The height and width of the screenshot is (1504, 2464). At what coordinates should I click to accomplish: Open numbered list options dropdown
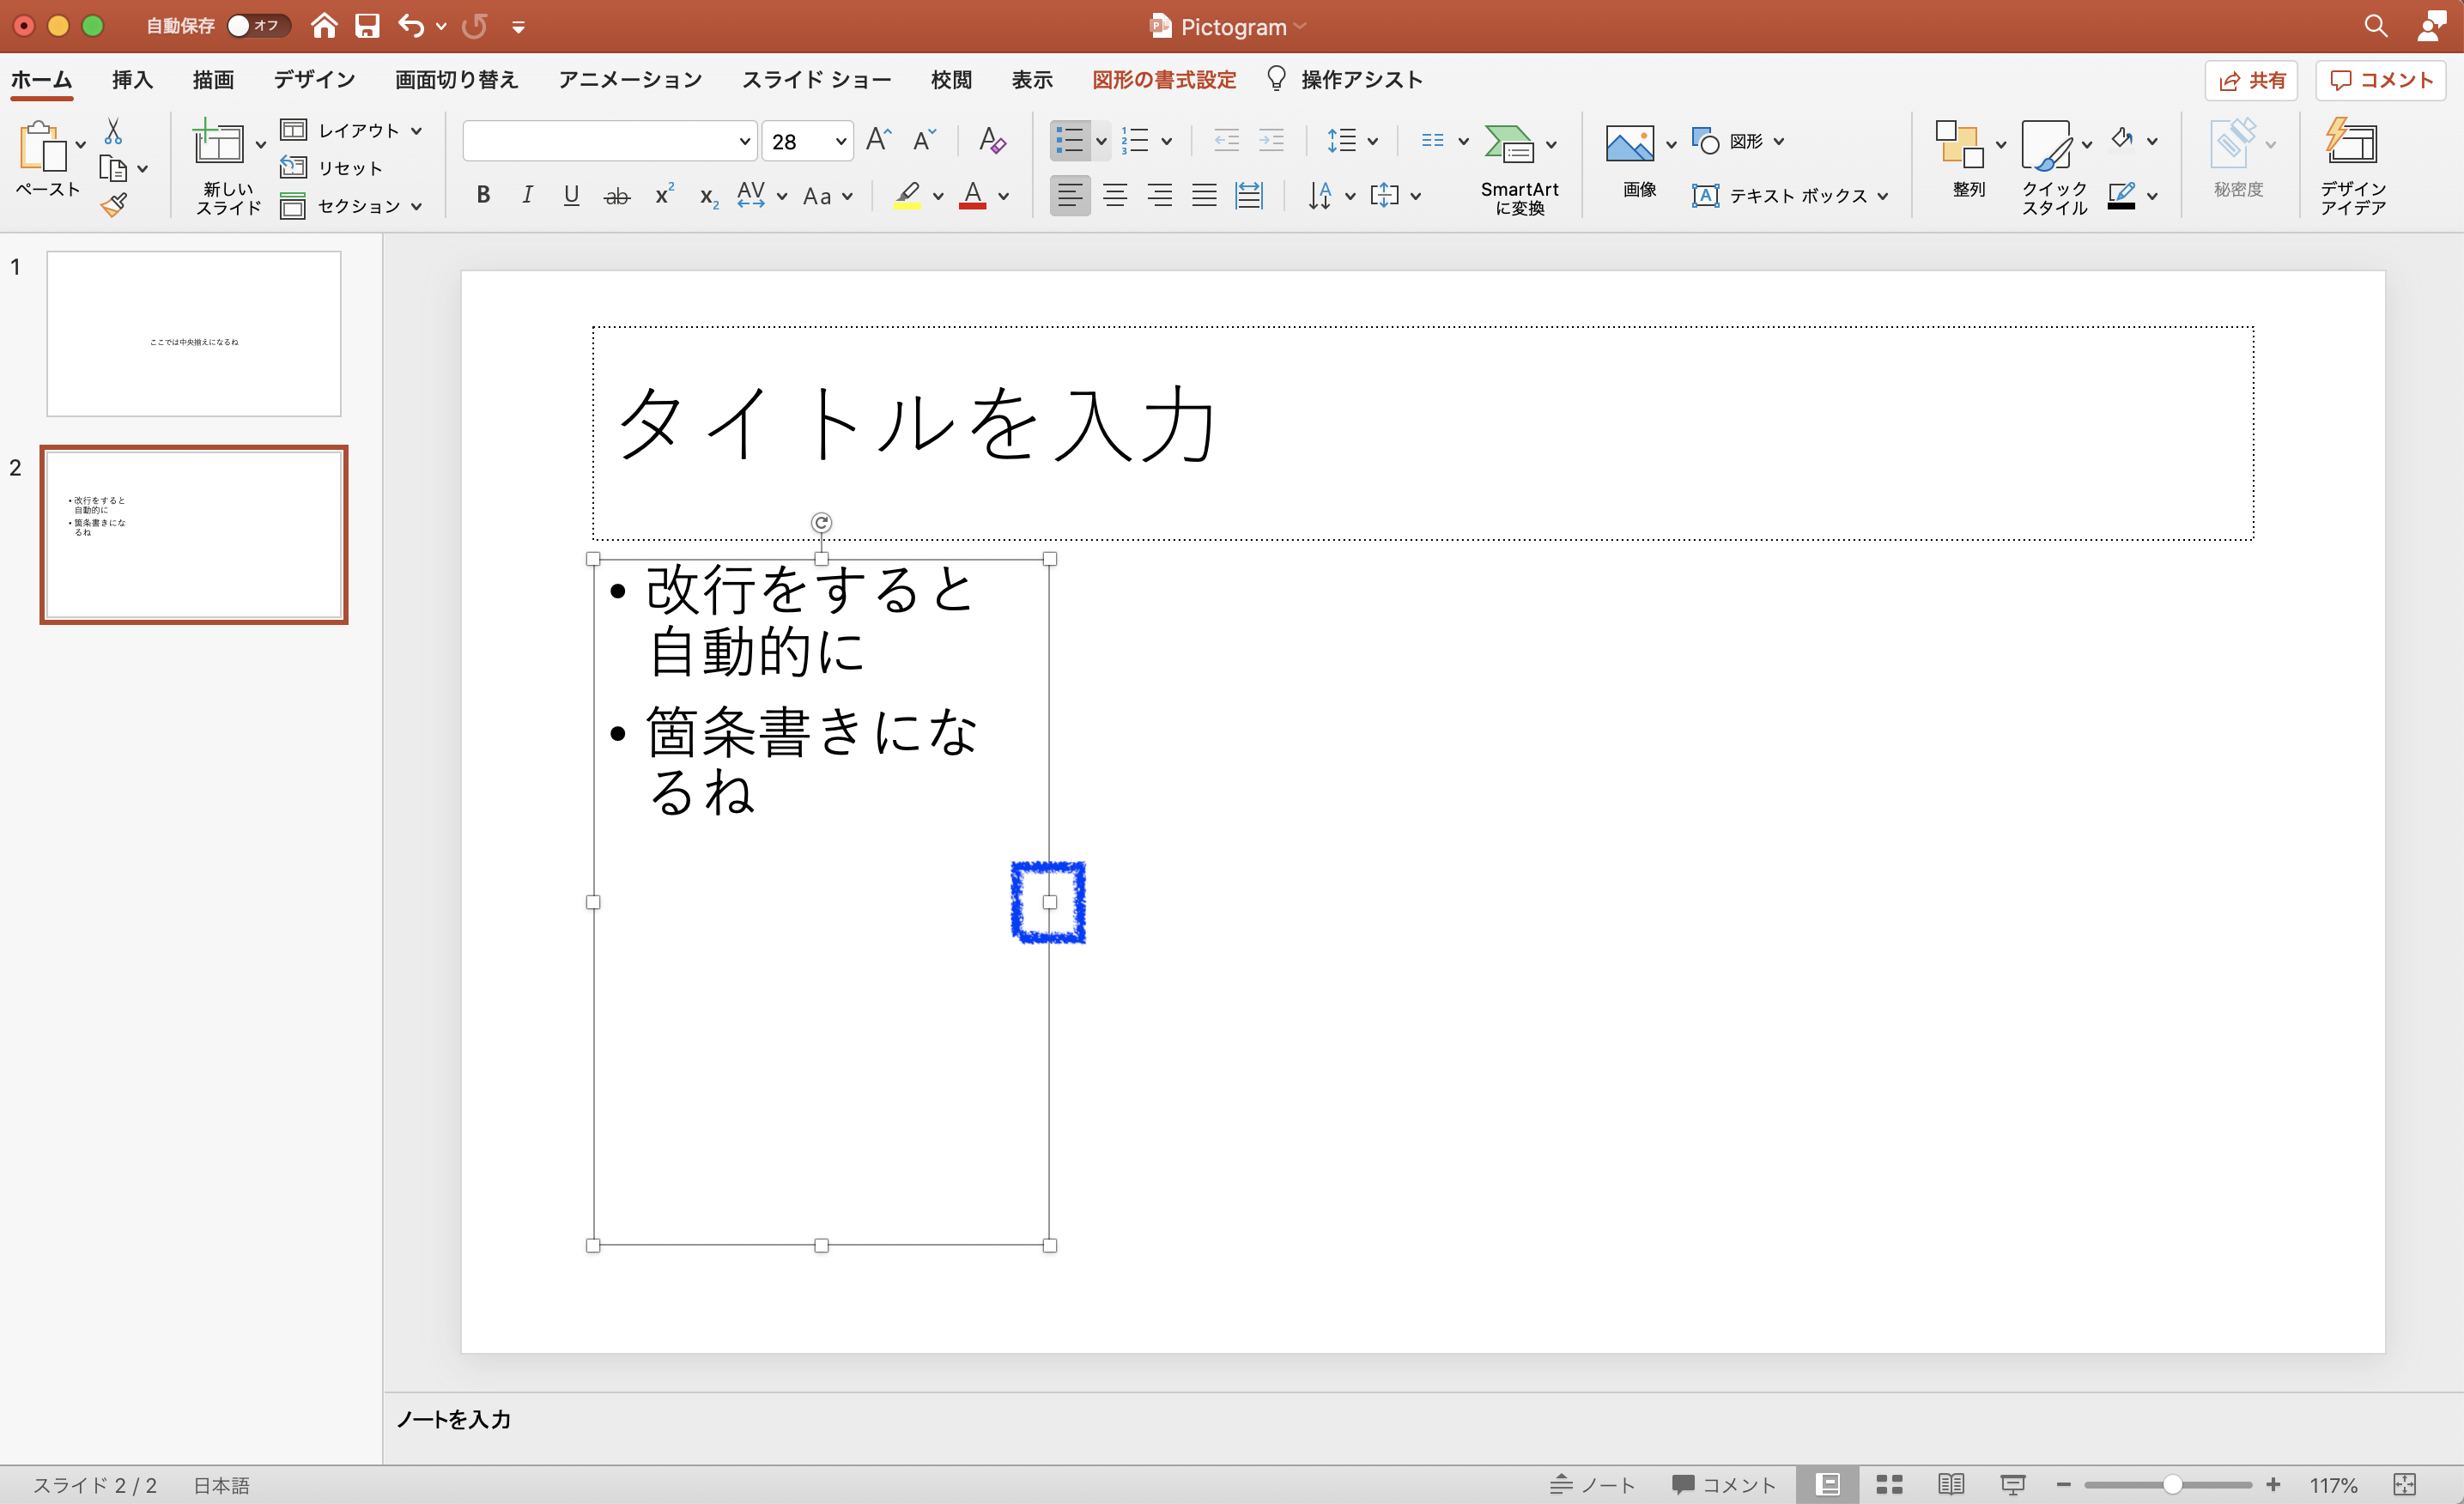click(x=1166, y=142)
